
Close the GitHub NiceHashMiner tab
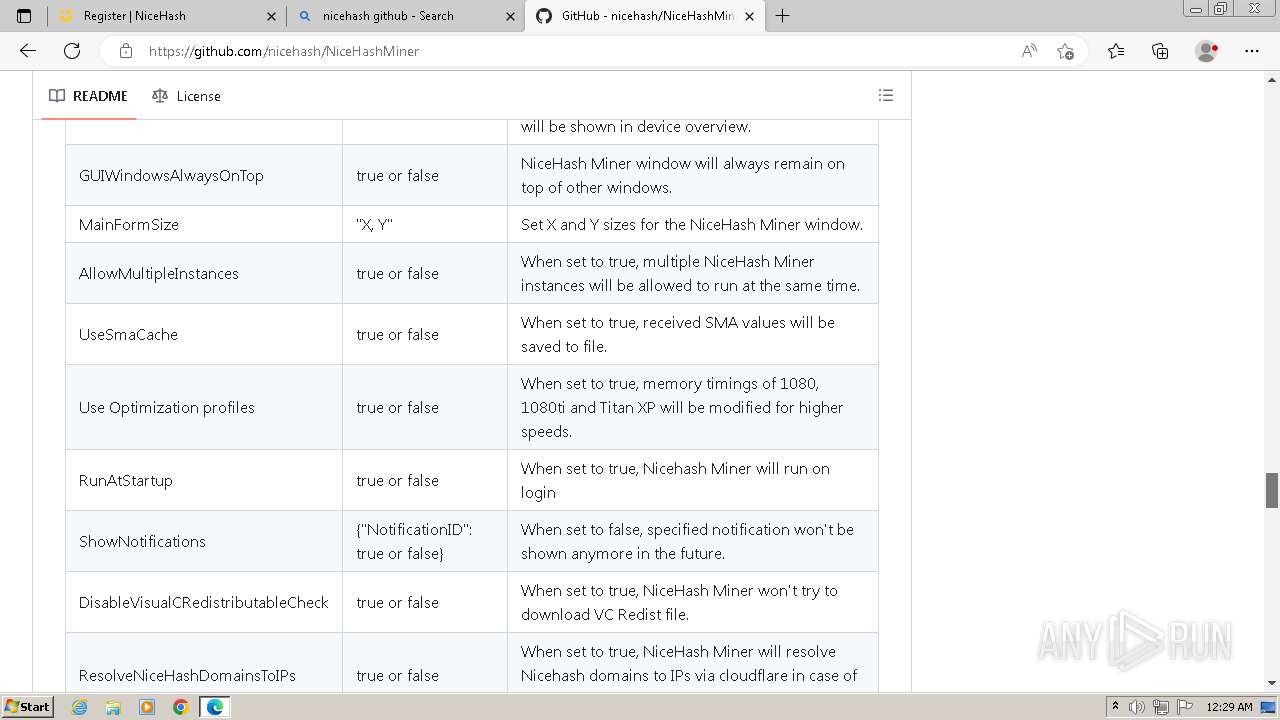(749, 16)
